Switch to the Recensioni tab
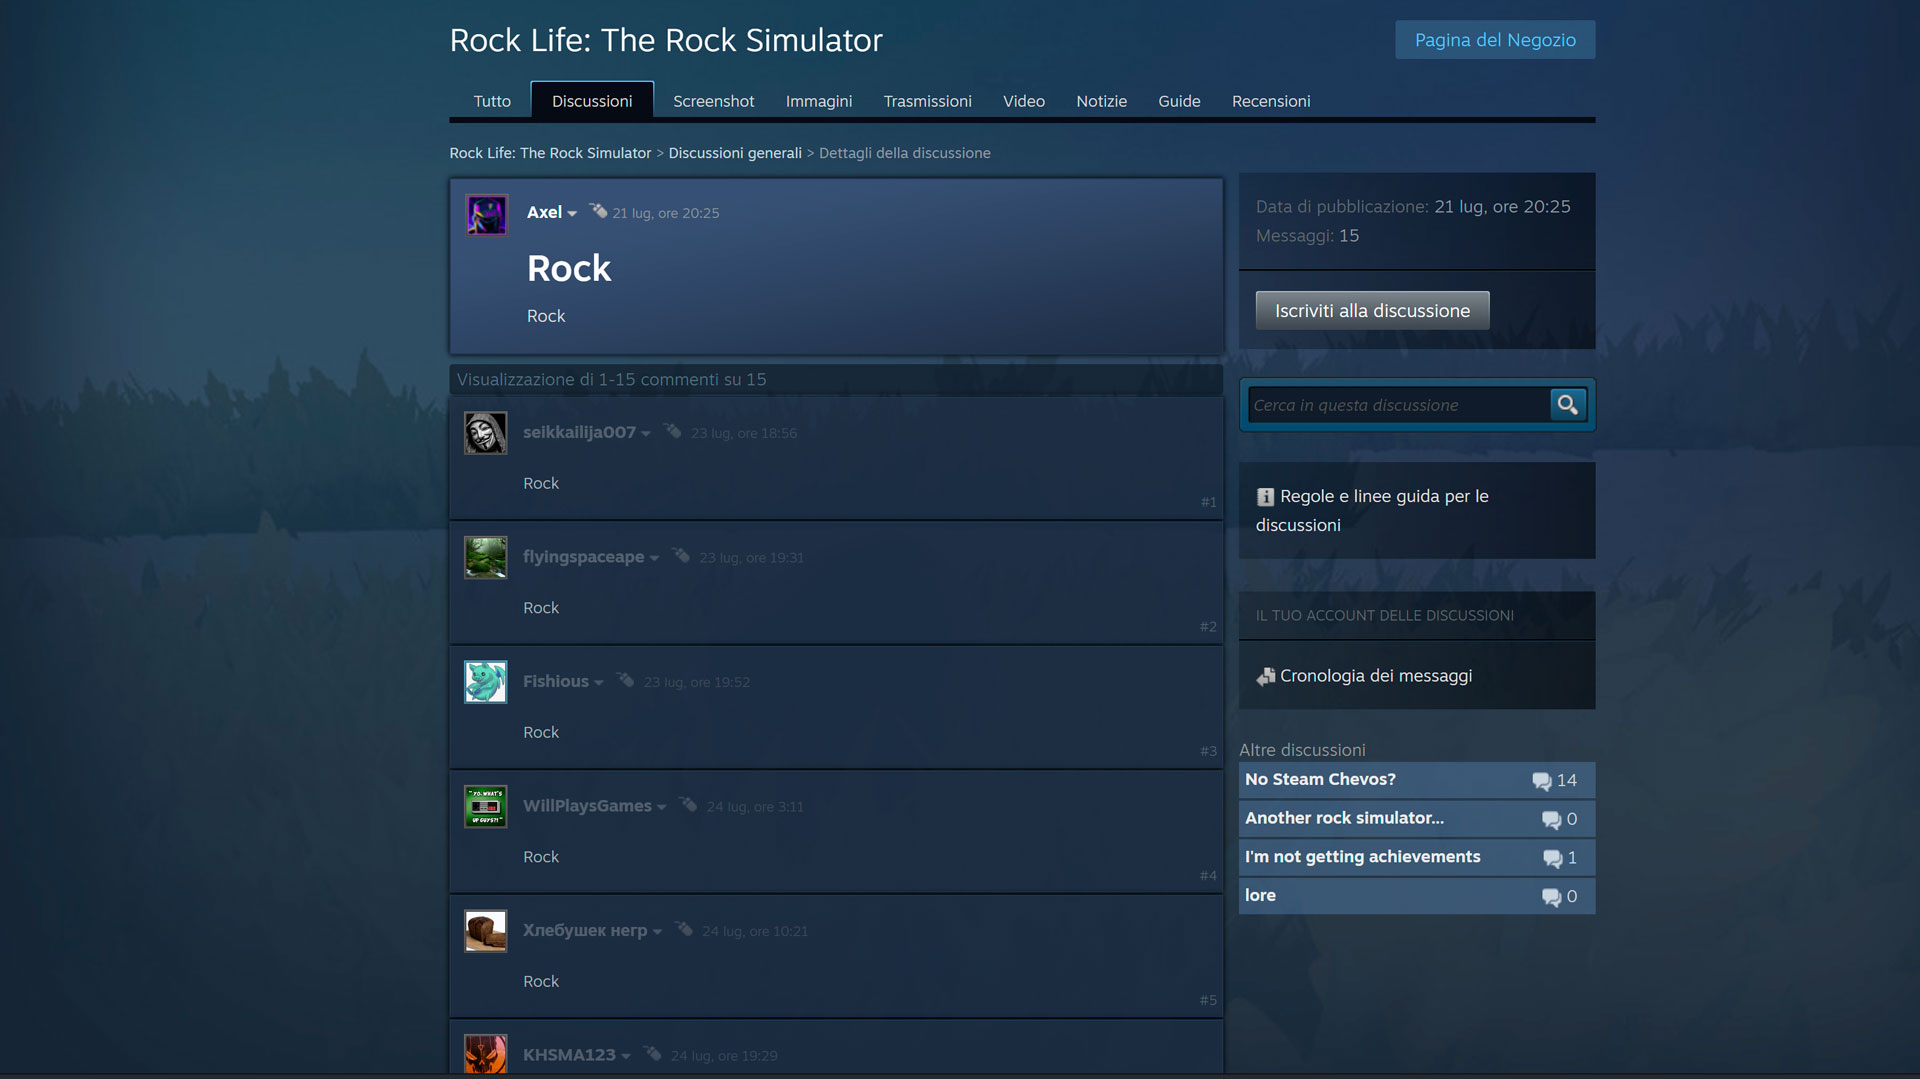The height and width of the screenshot is (1079, 1920). pos(1270,101)
